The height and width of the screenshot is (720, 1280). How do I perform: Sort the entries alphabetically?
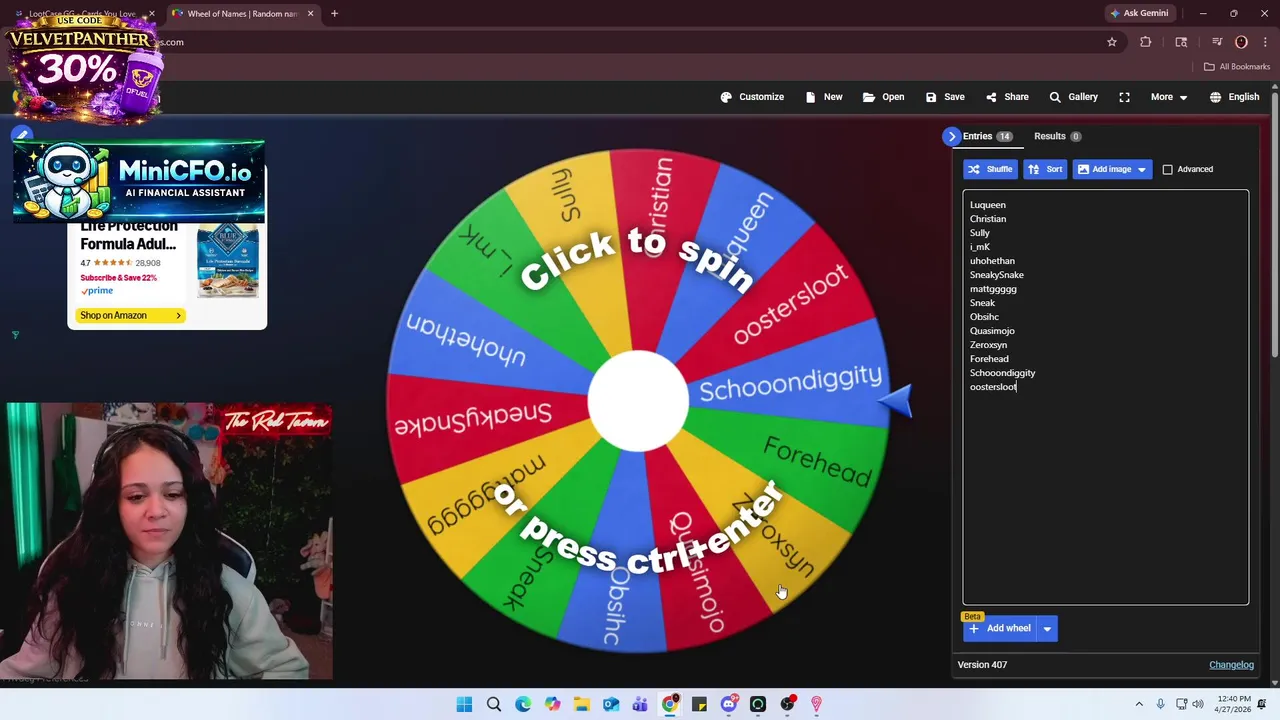pos(1045,169)
